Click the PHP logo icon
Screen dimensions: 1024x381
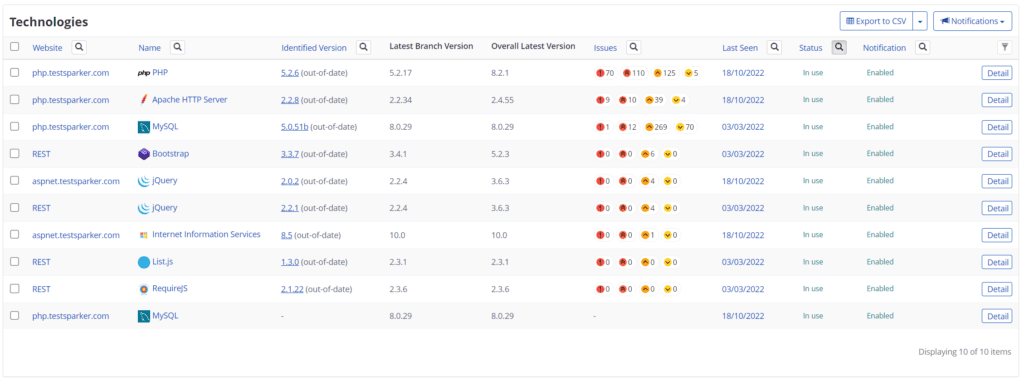144,73
